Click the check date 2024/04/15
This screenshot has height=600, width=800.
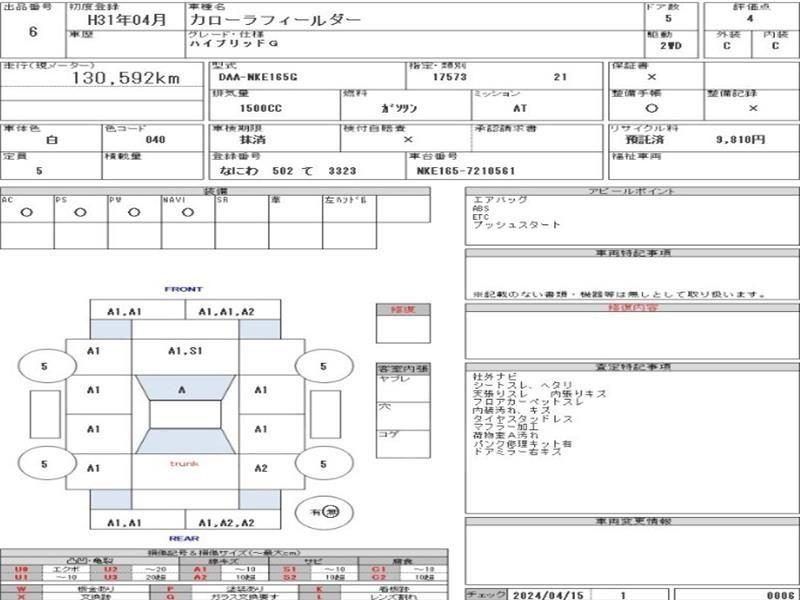[x=548, y=595]
